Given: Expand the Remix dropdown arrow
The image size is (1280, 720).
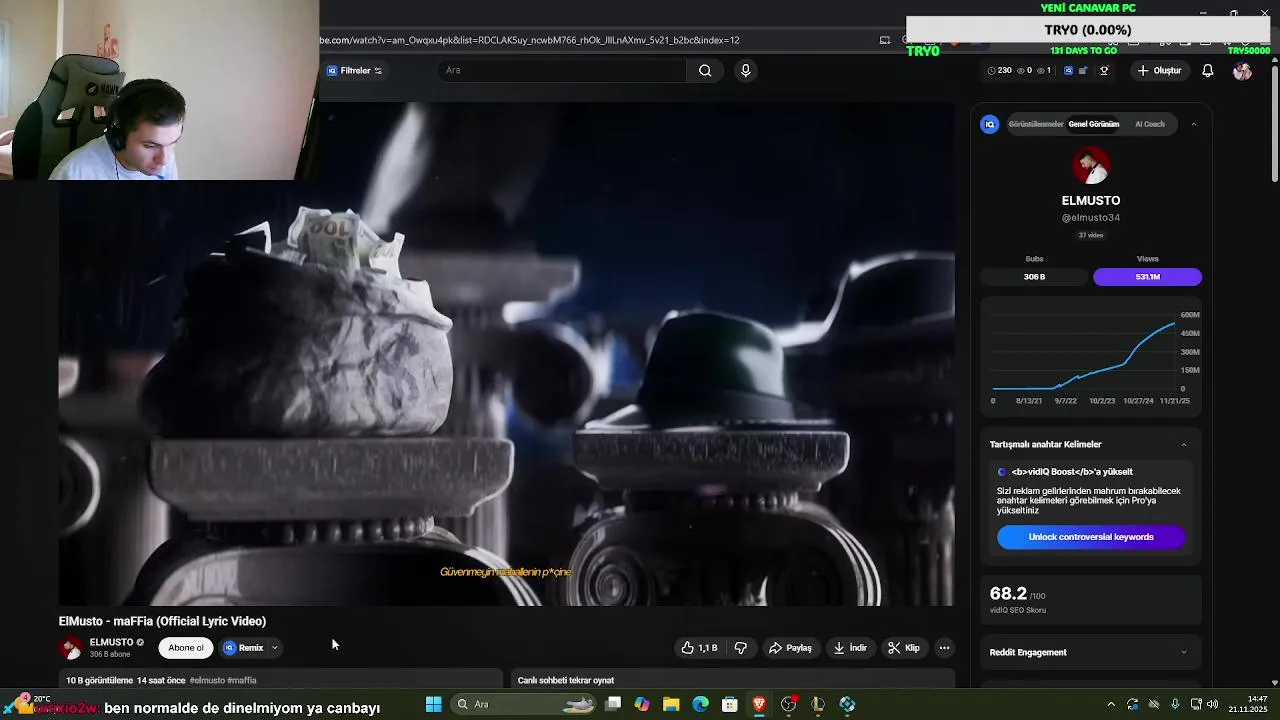Looking at the screenshot, I should point(274,648).
